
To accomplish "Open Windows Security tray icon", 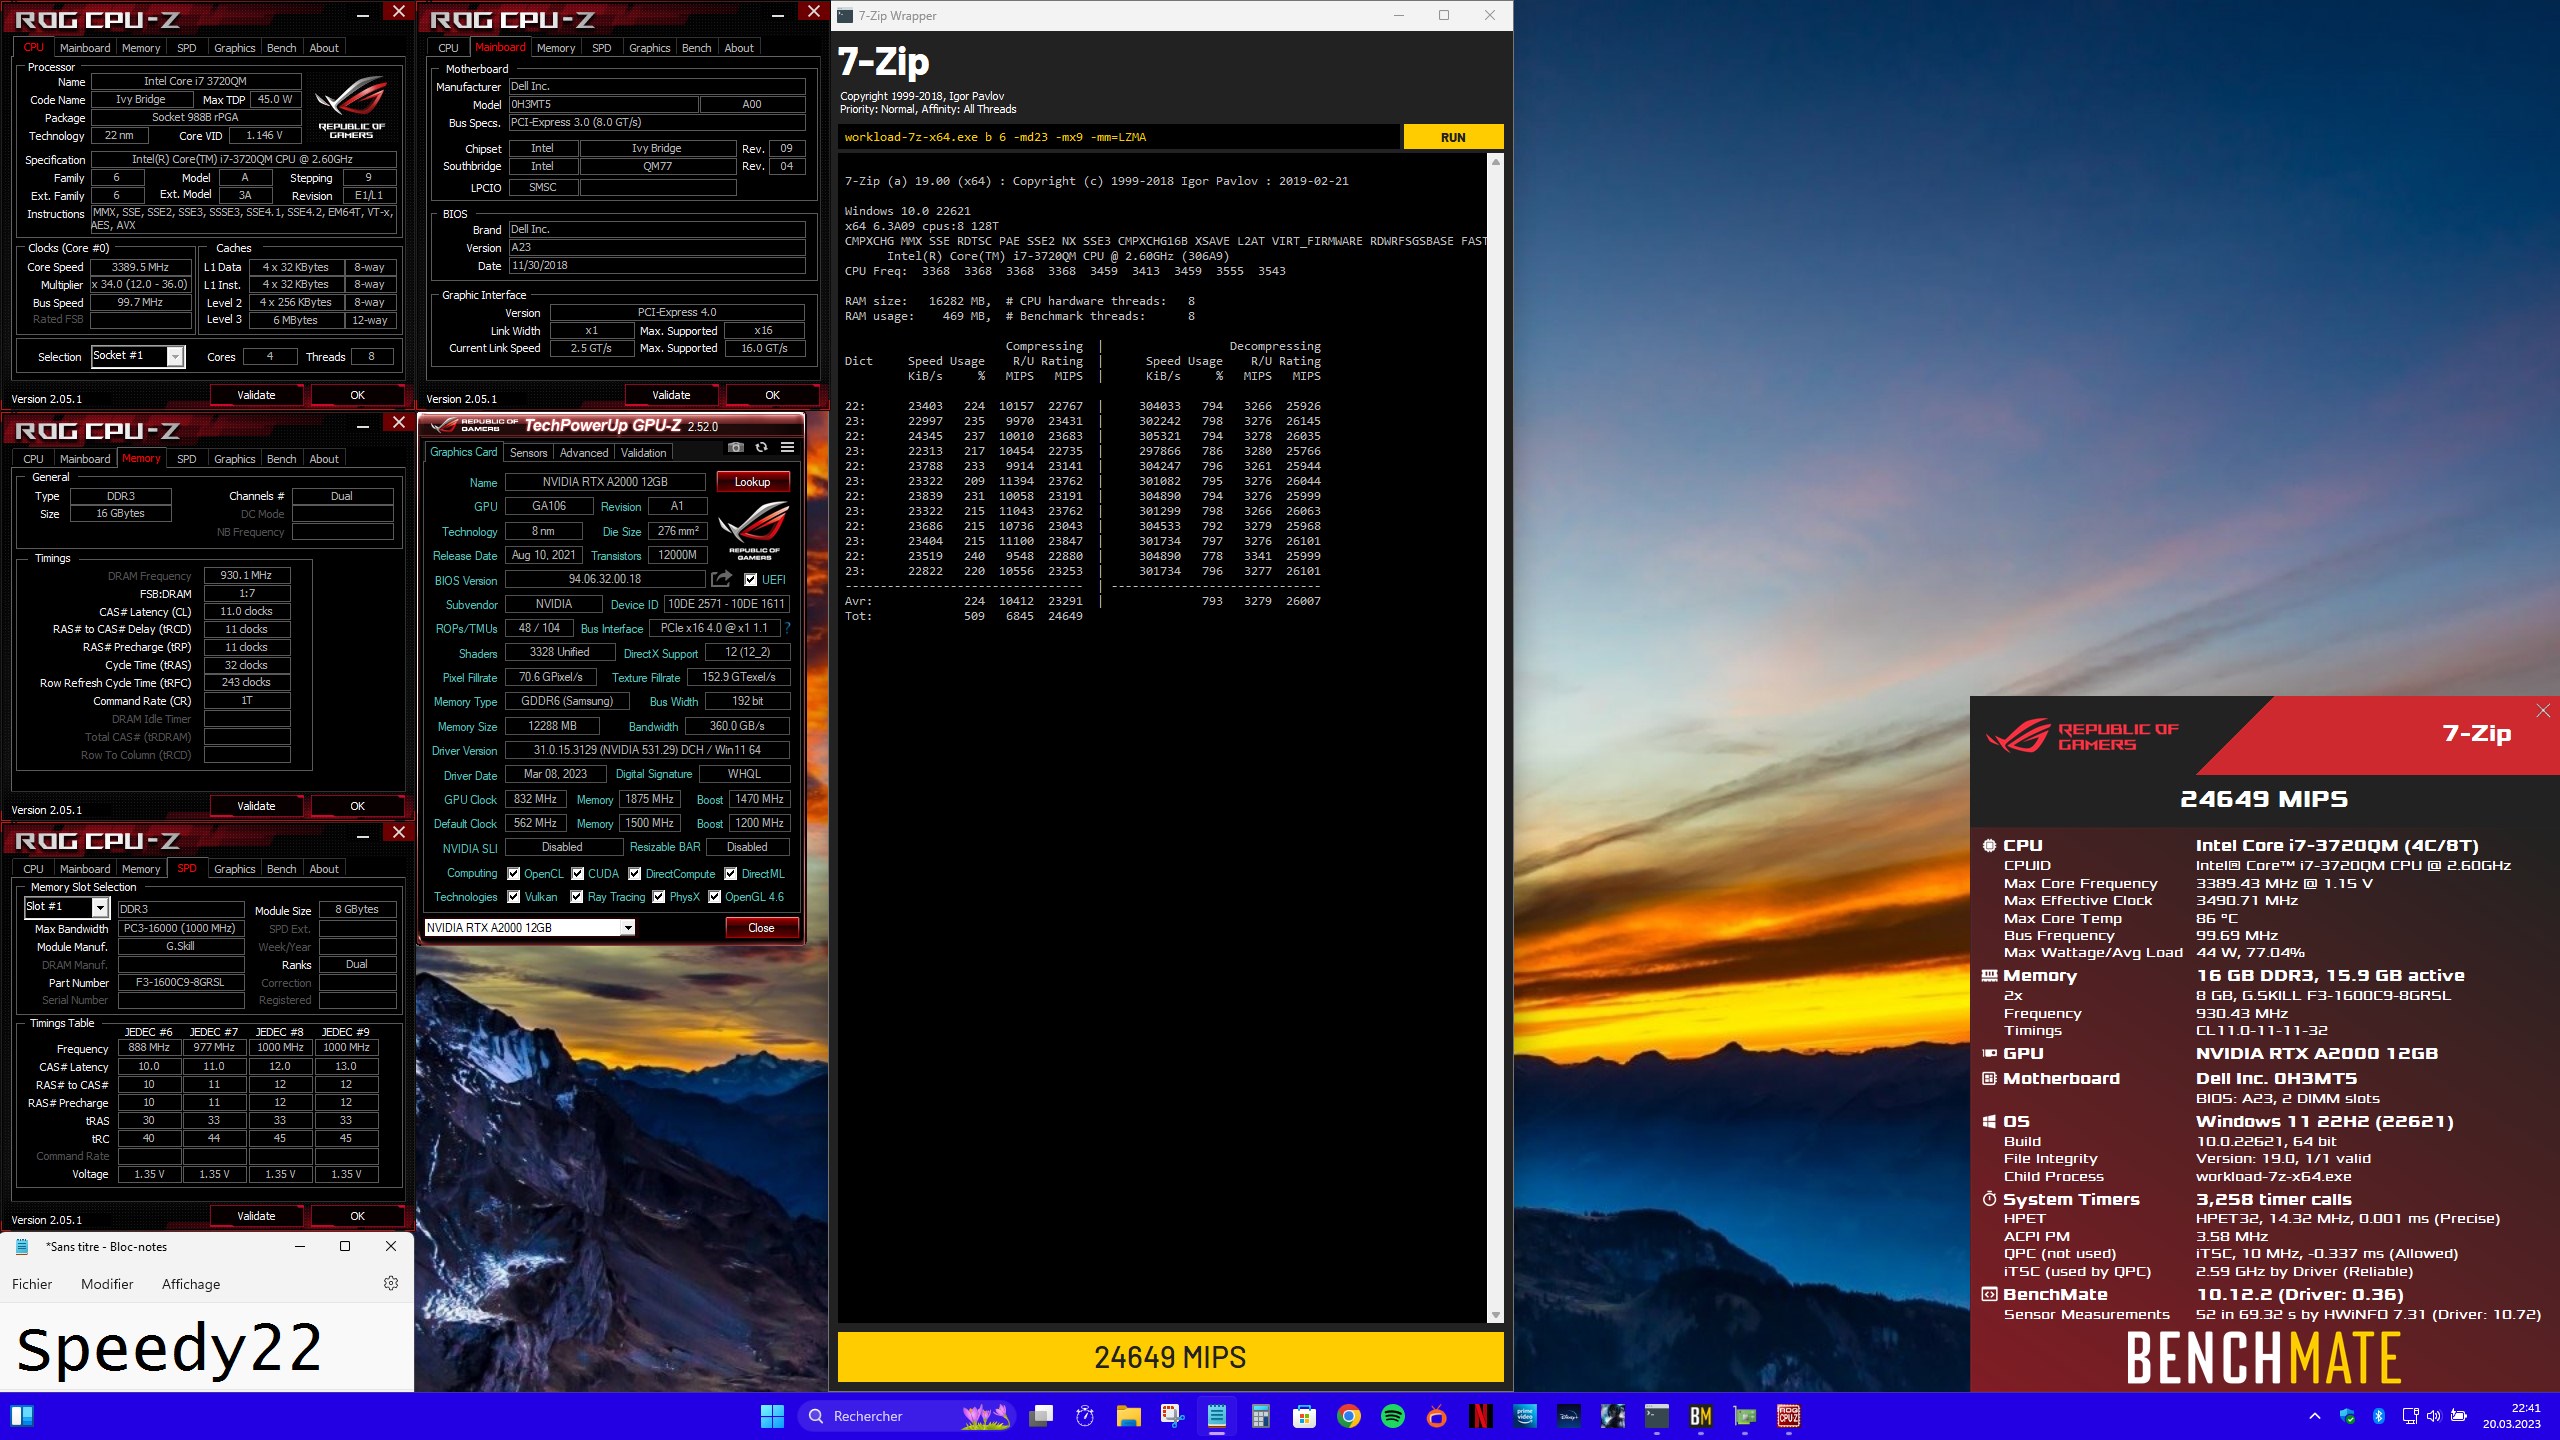I will pyautogui.click(x=2347, y=1416).
